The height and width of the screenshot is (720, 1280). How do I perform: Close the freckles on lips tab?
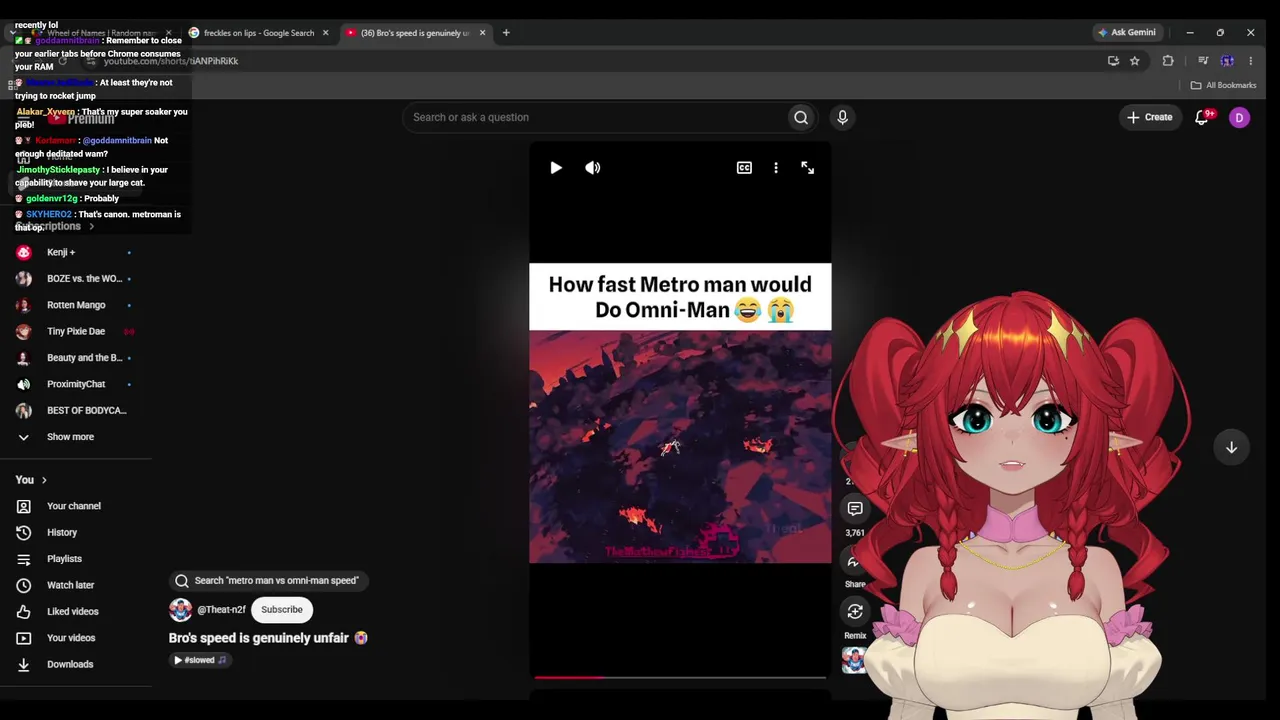point(325,33)
